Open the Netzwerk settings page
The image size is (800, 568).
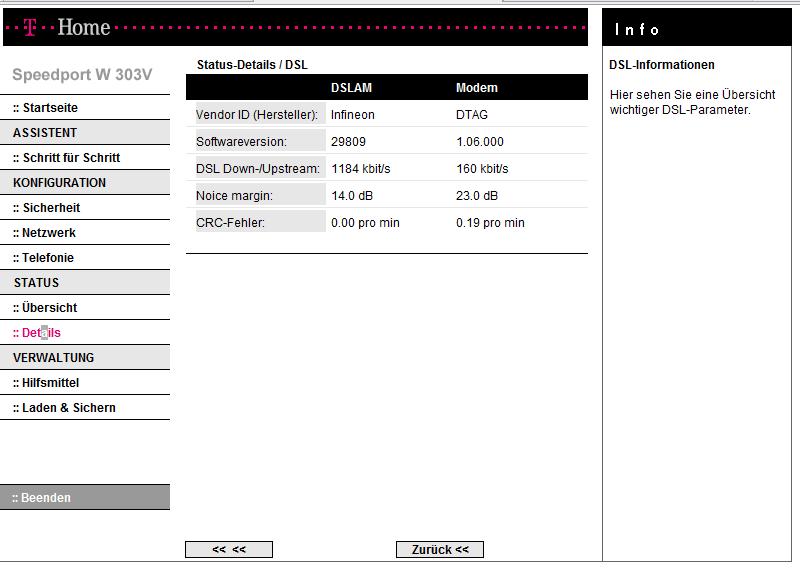(x=44, y=233)
